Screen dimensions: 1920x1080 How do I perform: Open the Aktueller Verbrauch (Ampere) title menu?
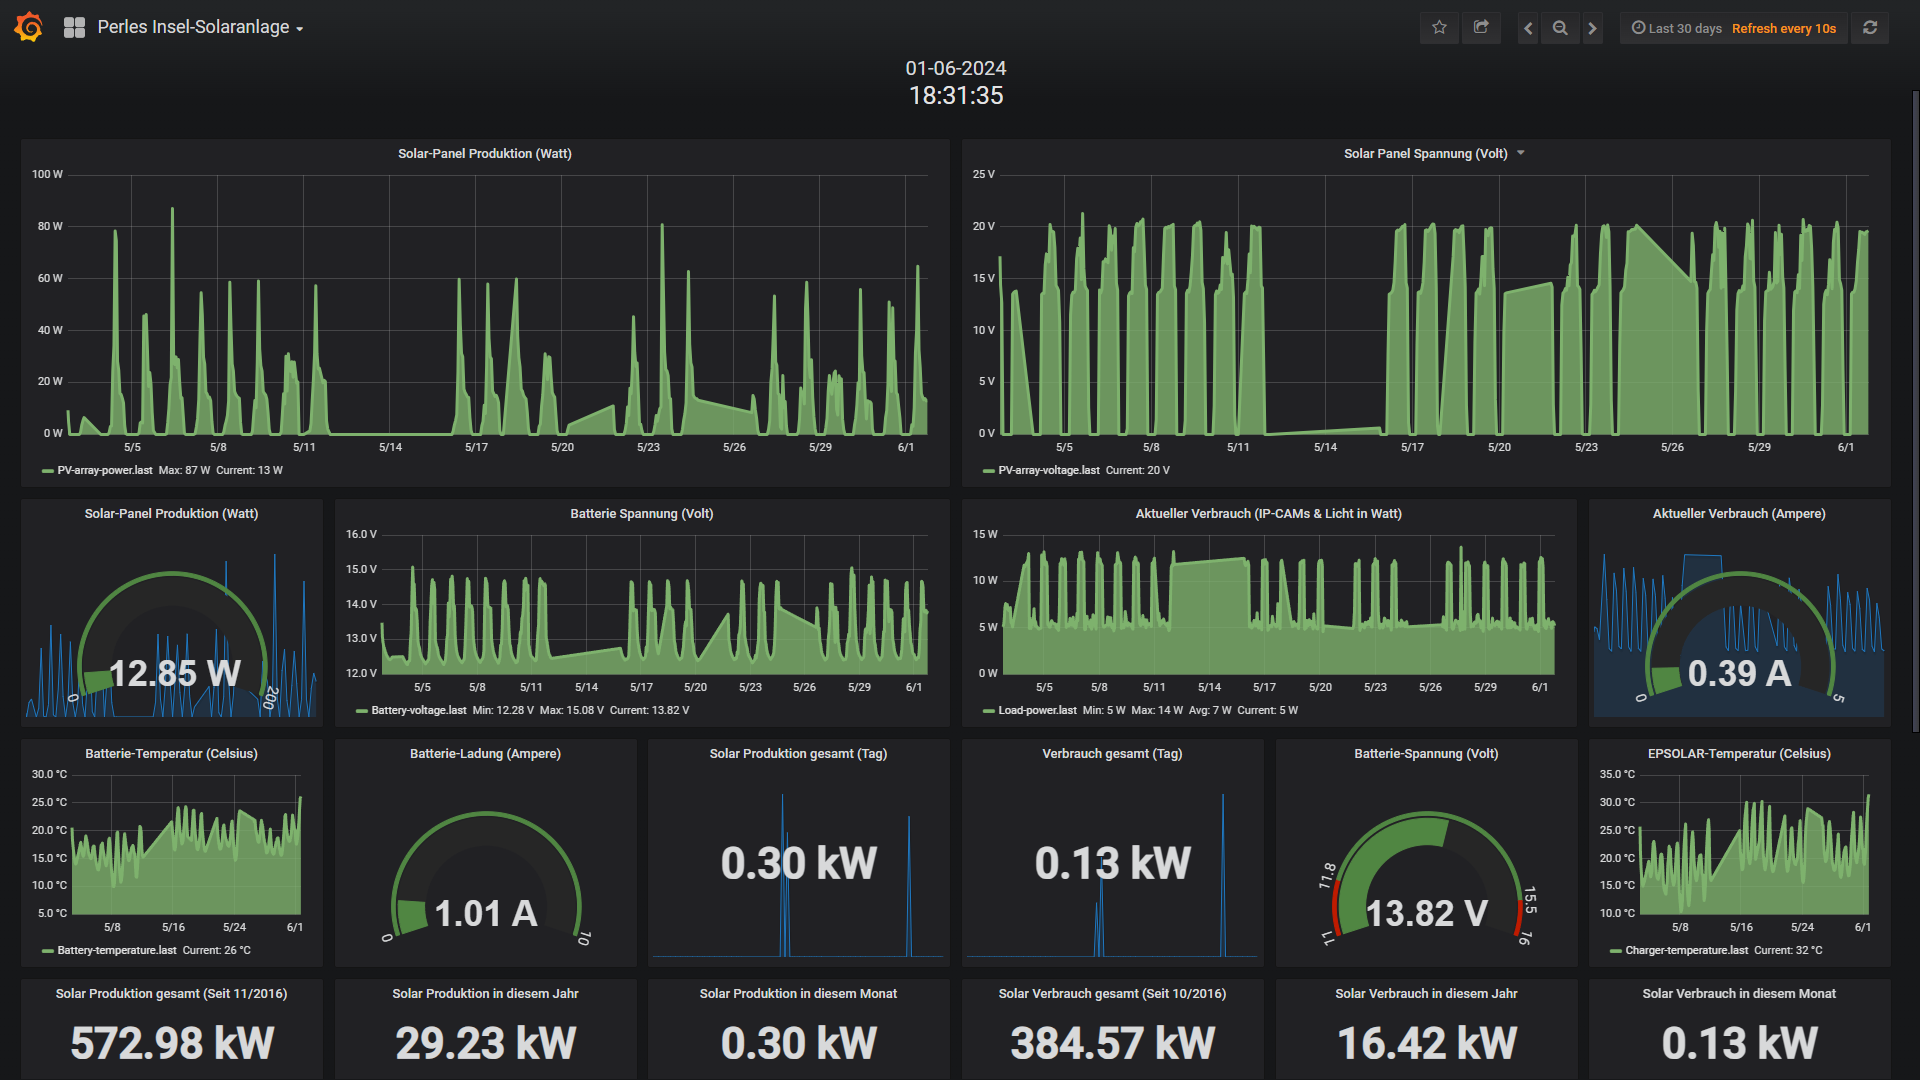pos(1739,513)
